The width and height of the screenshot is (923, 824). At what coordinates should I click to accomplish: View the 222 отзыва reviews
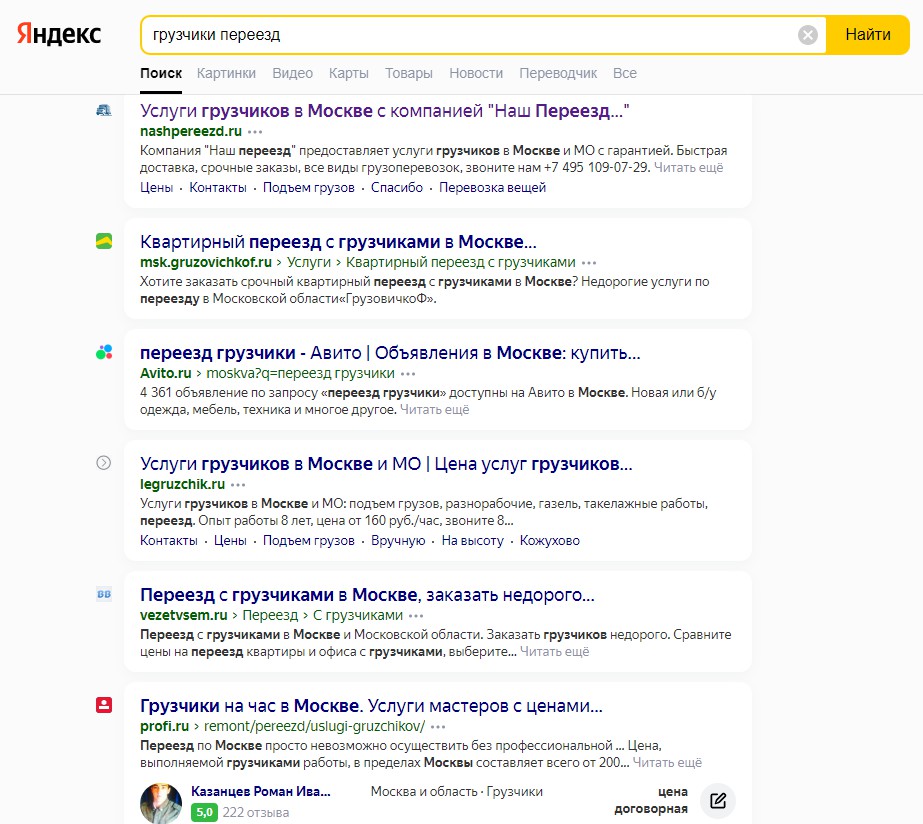click(x=255, y=813)
